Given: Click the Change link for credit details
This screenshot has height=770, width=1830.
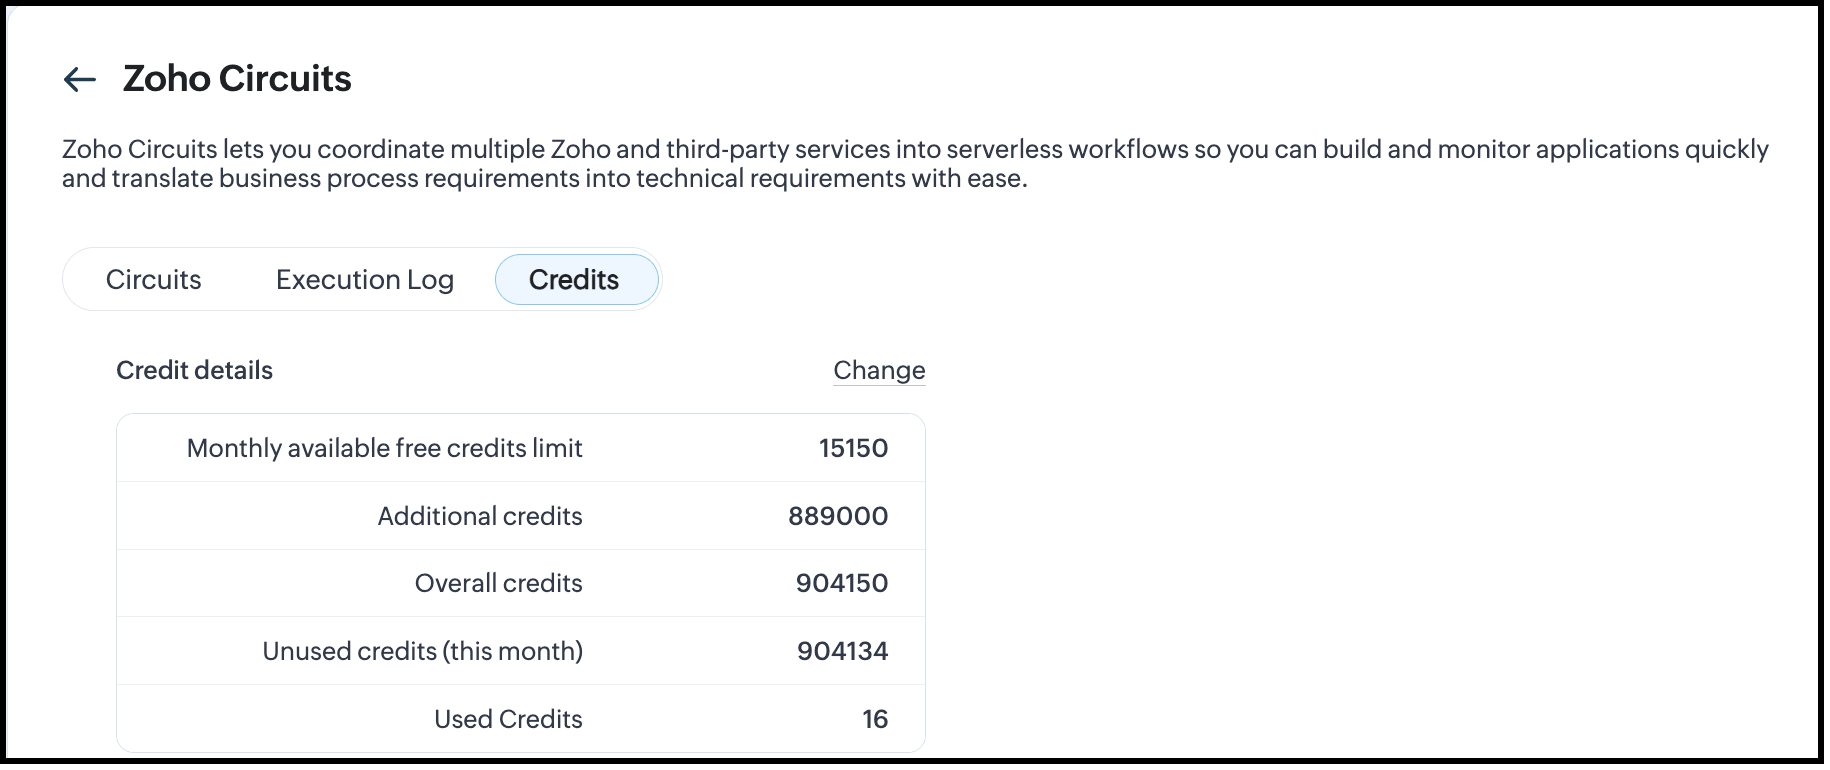Looking at the screenshot, I should tap(879, 370).
